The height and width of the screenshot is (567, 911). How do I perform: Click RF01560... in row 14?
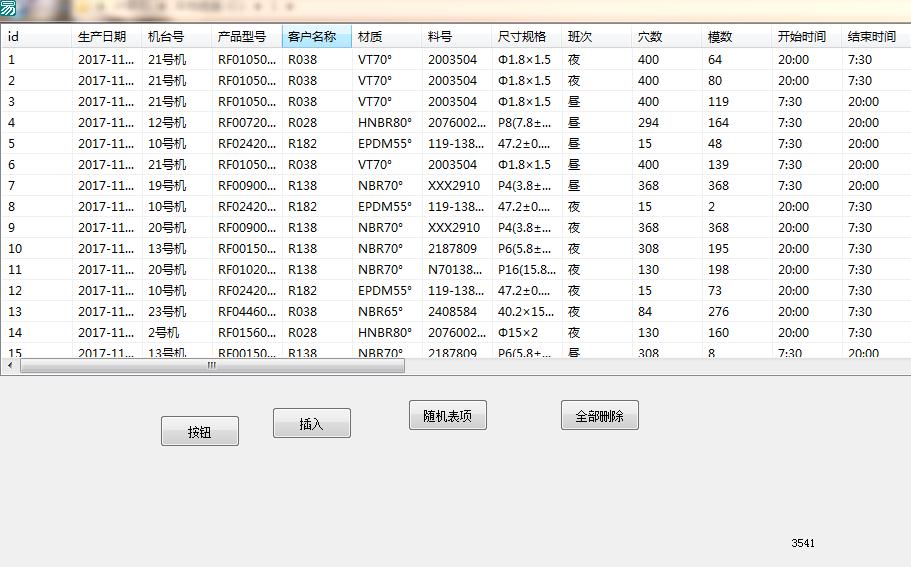pos(247,332)
